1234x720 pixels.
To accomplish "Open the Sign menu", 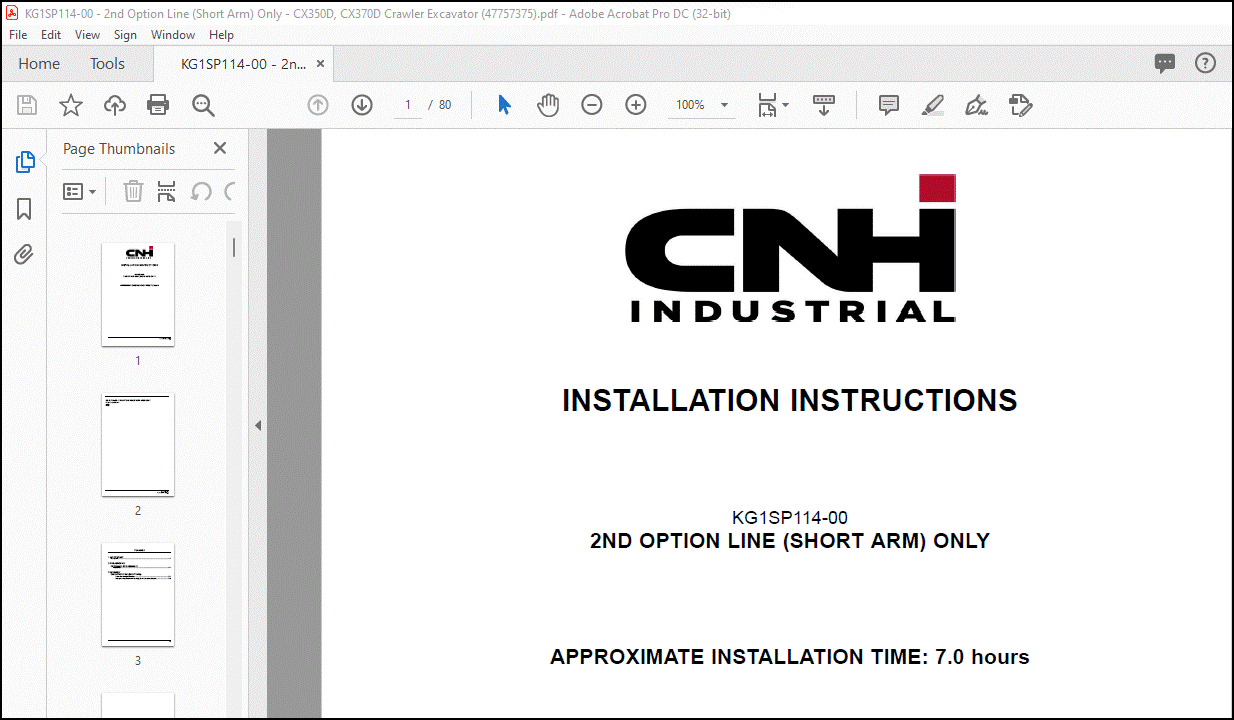I will [x=125, y=34].
